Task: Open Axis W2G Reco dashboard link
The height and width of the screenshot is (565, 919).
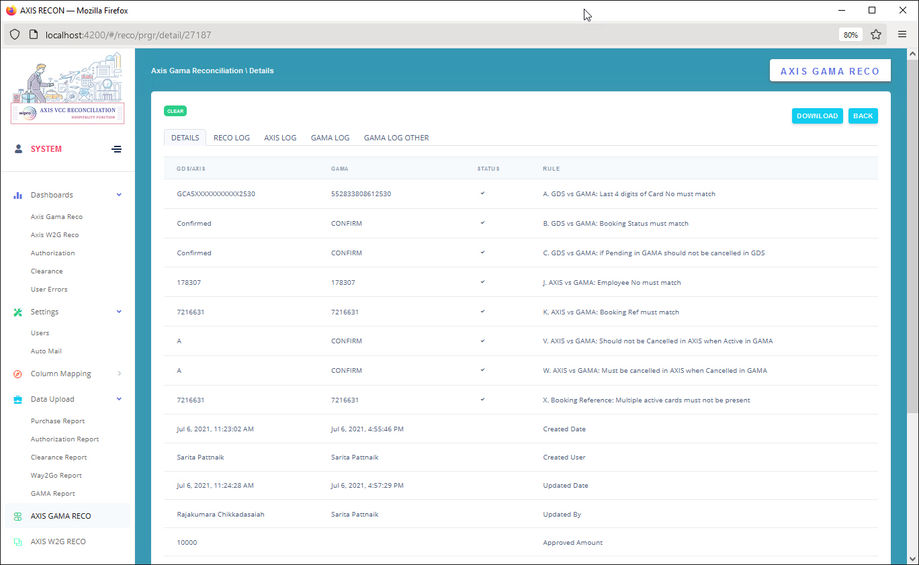Action: (x=55, y=234)
